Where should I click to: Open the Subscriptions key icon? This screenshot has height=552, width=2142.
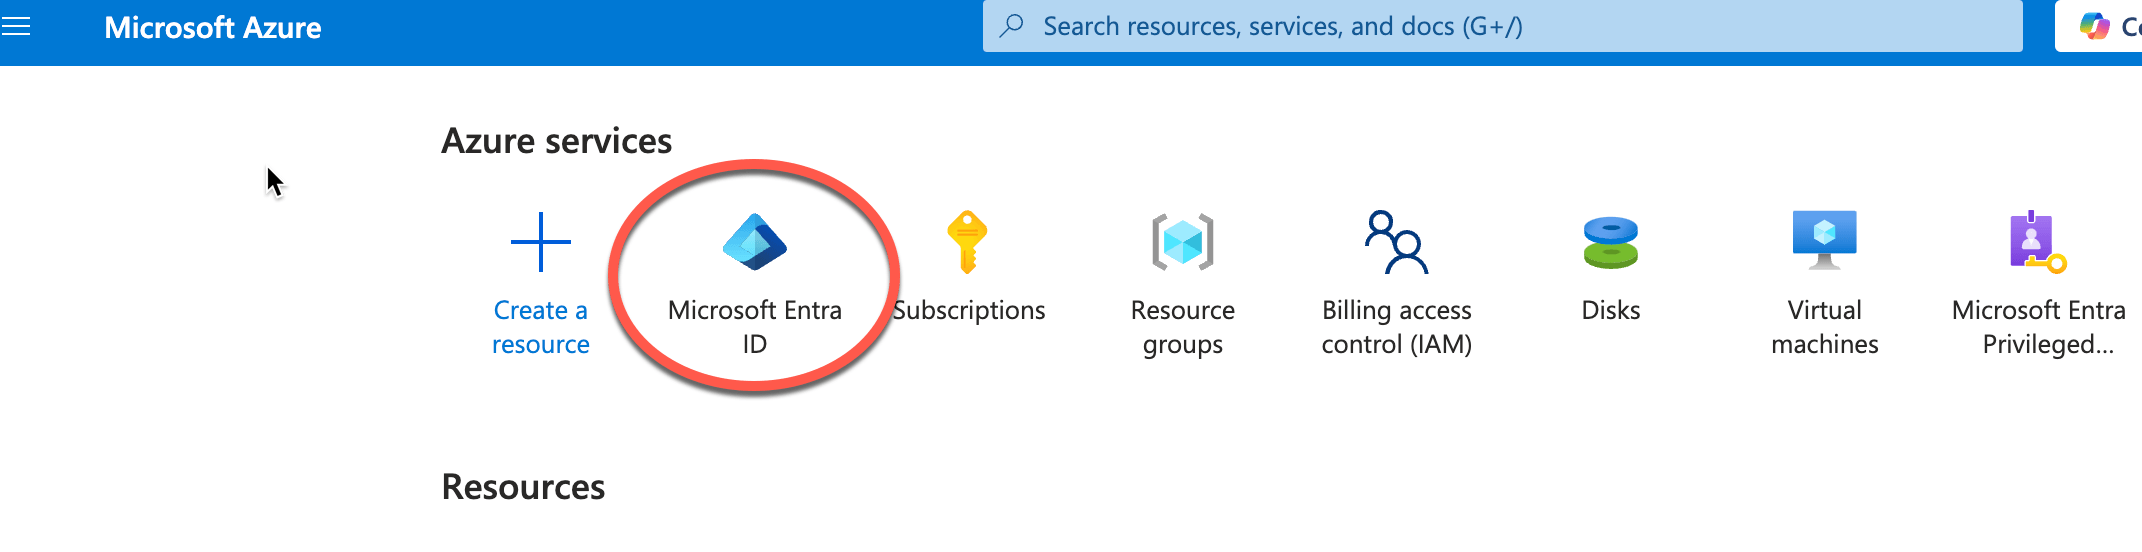click(967, 242)
